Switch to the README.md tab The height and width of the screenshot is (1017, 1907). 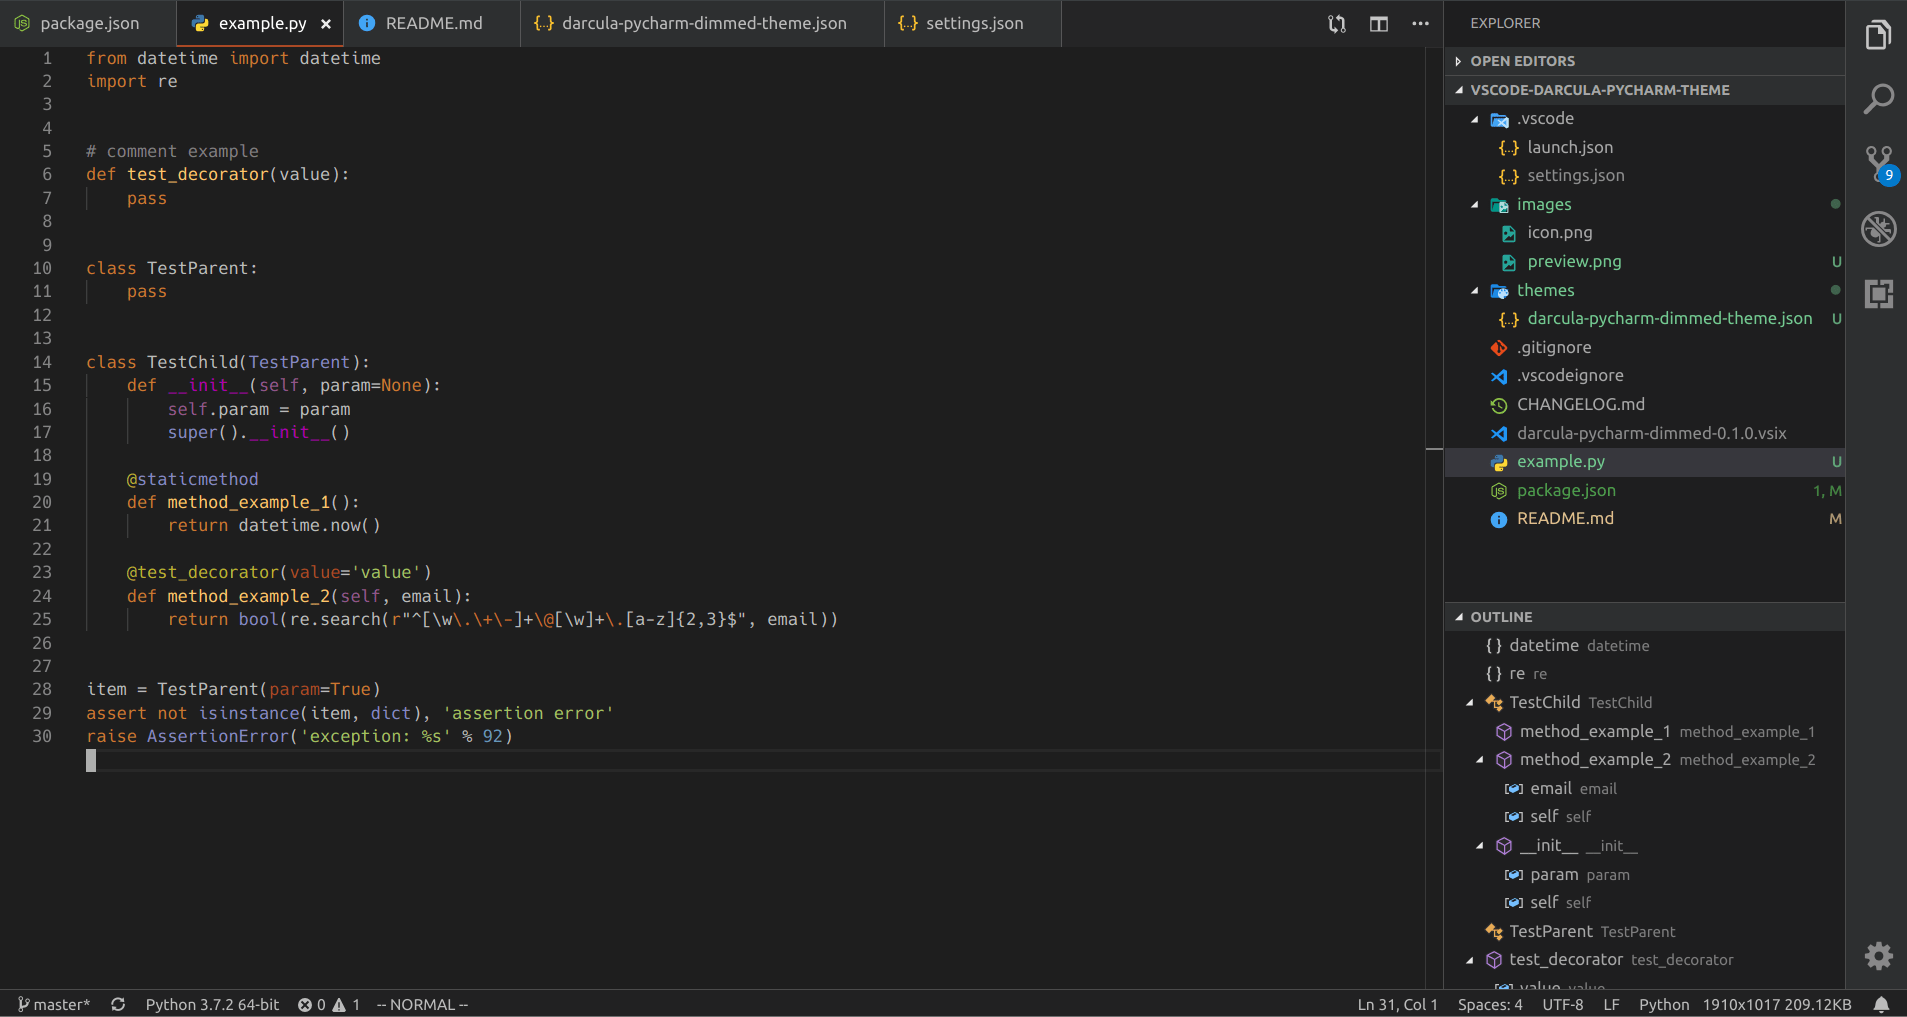tap(433, 23)
